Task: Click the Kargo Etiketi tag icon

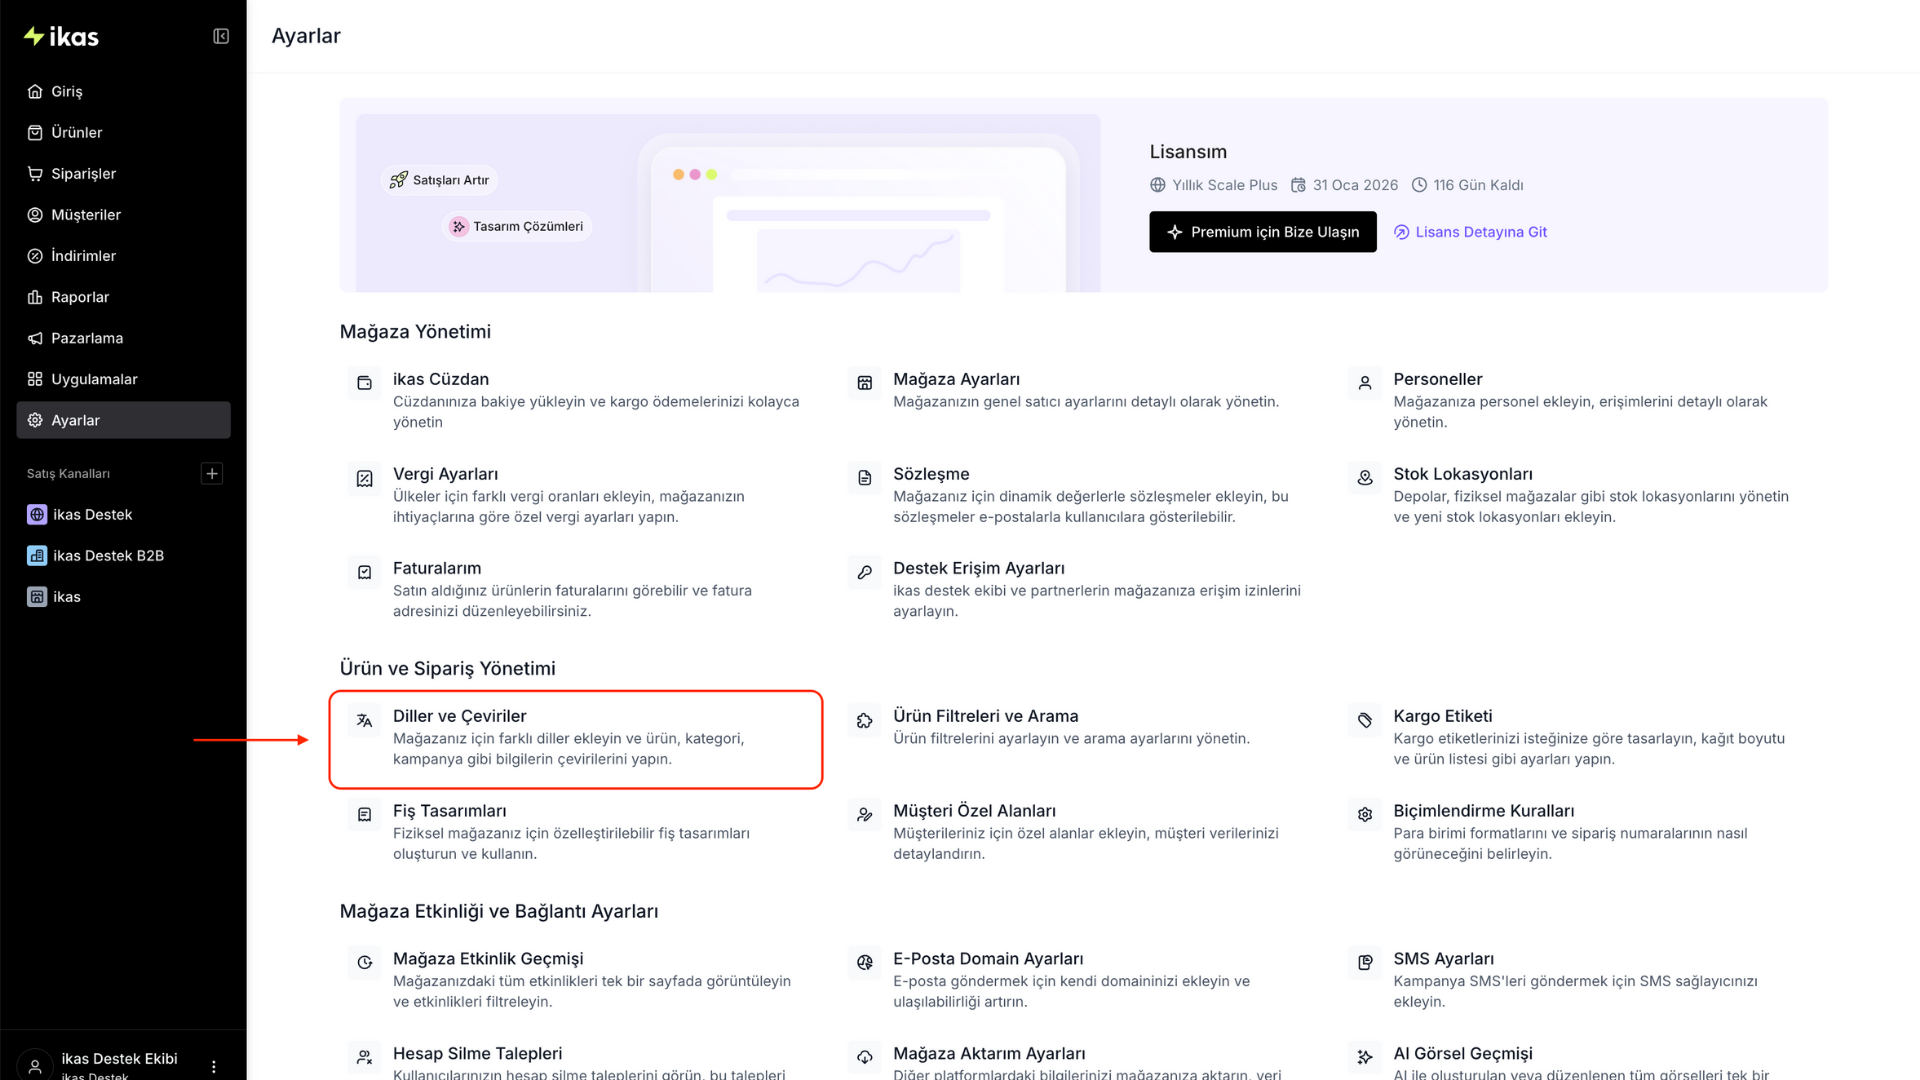Action: (1365, 720)
